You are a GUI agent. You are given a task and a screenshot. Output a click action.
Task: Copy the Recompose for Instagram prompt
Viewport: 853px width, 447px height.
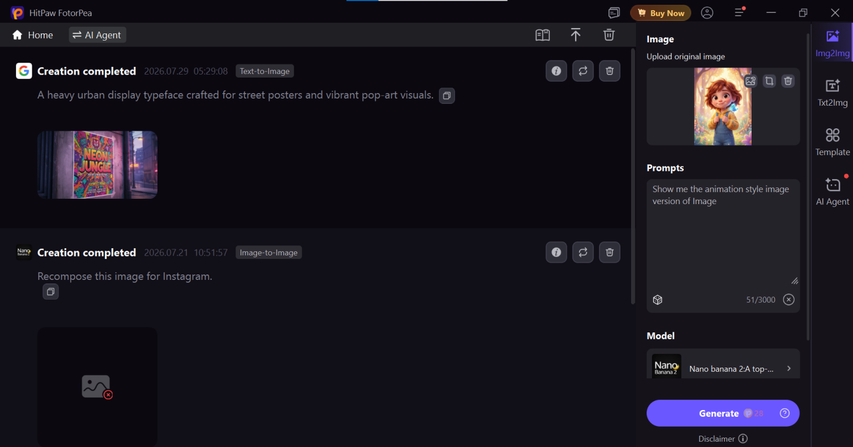coord(51,292)
